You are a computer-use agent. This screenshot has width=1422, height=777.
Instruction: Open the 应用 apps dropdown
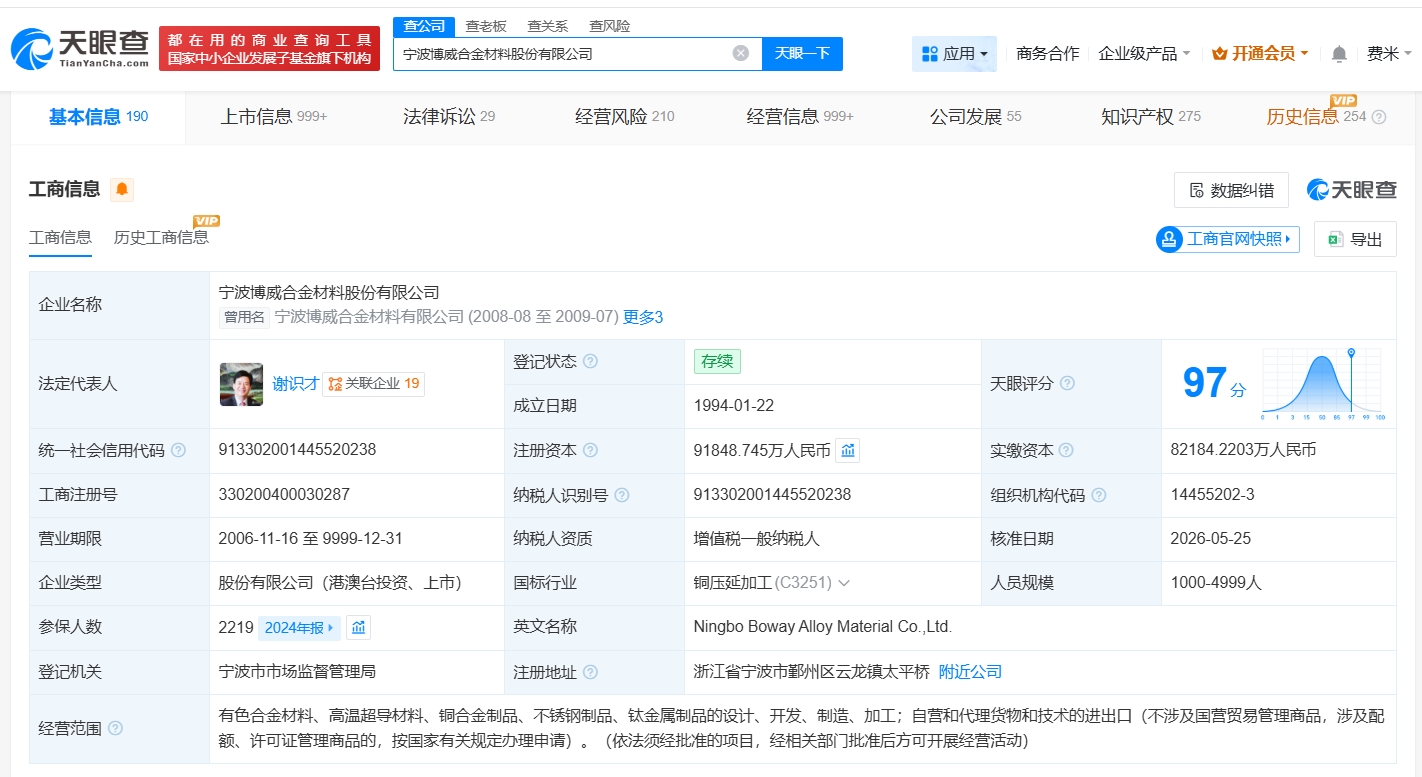(x=954, y=54)
